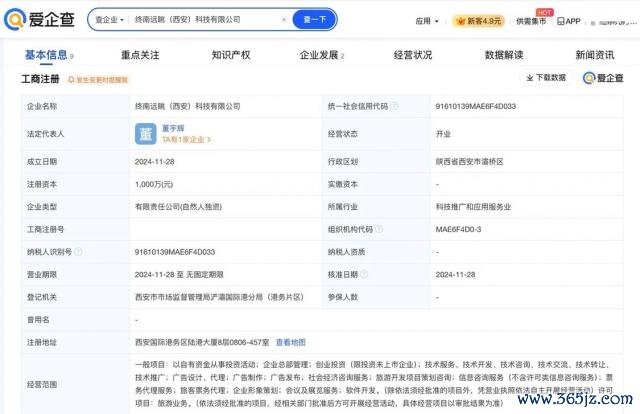
Task: Select the 2024-11-28 establishment date value
Action: (154, 162)
